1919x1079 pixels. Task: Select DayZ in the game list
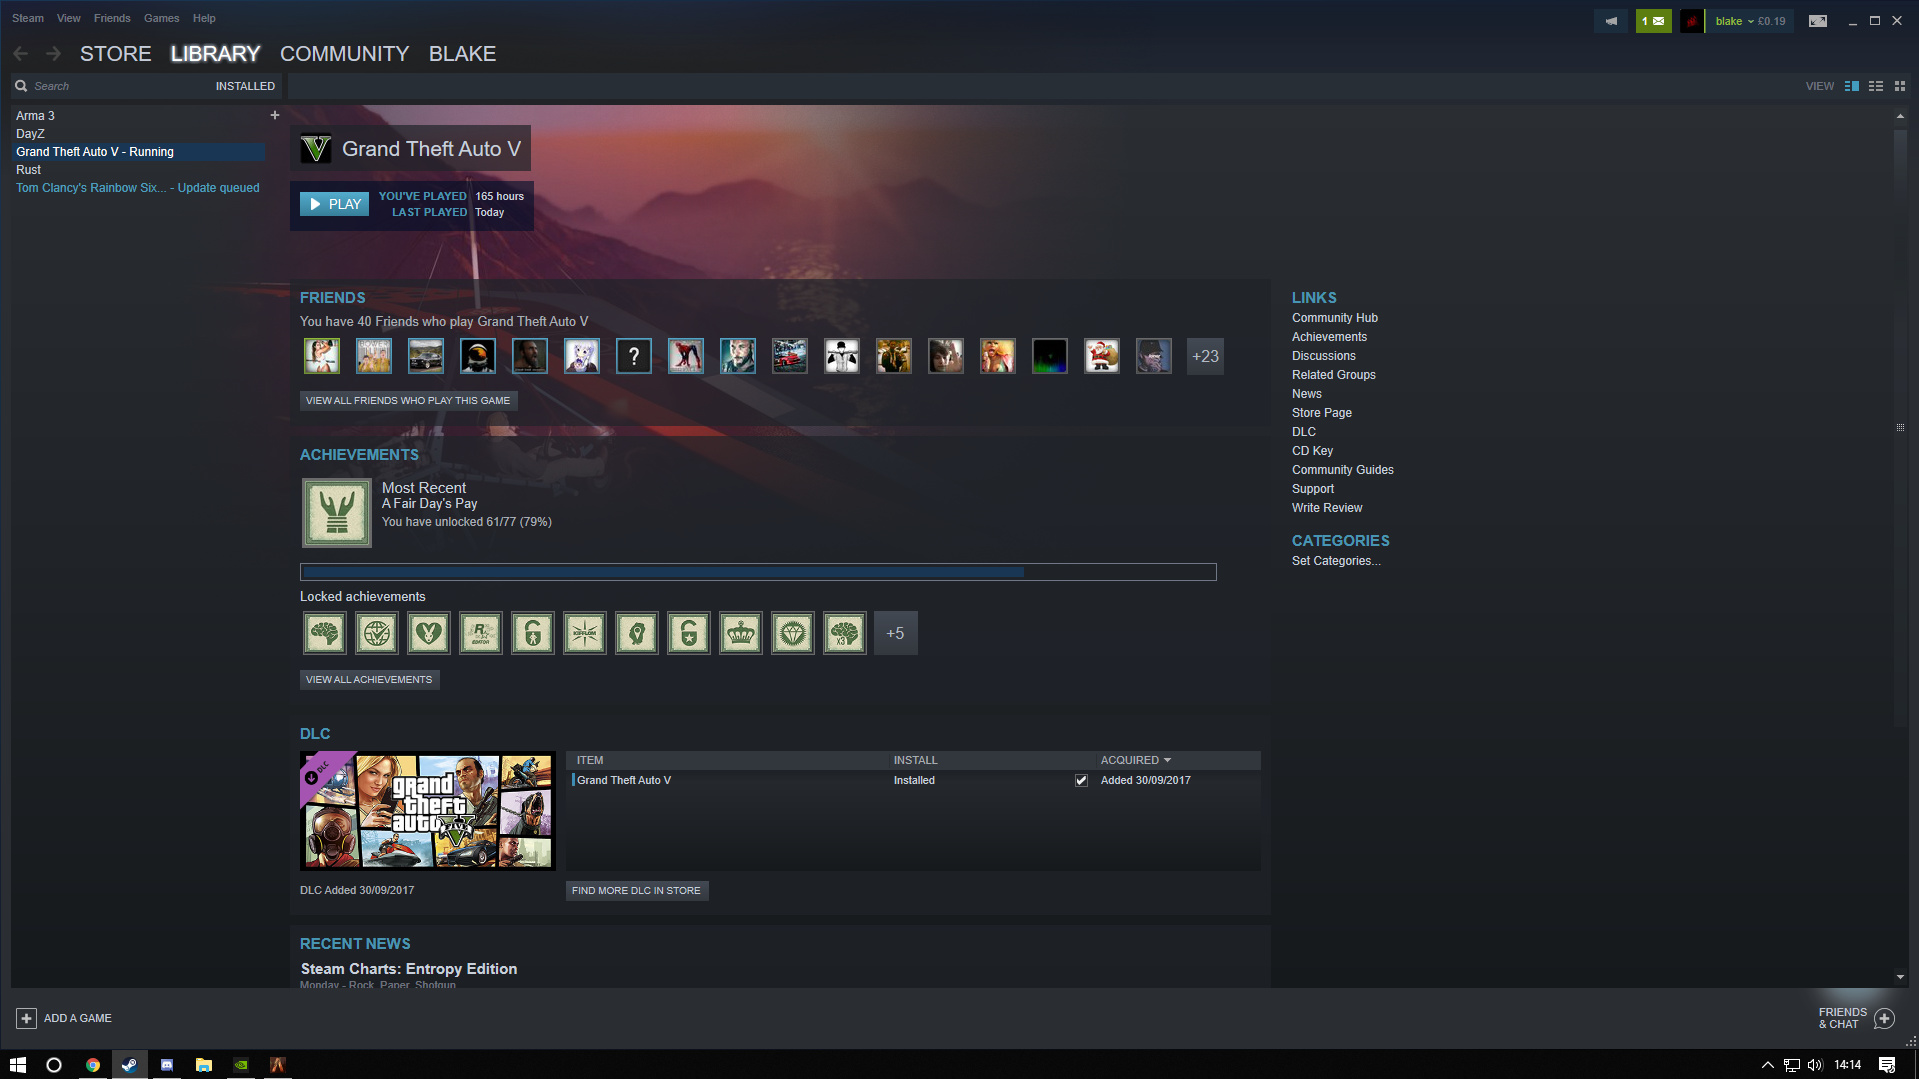30,134
